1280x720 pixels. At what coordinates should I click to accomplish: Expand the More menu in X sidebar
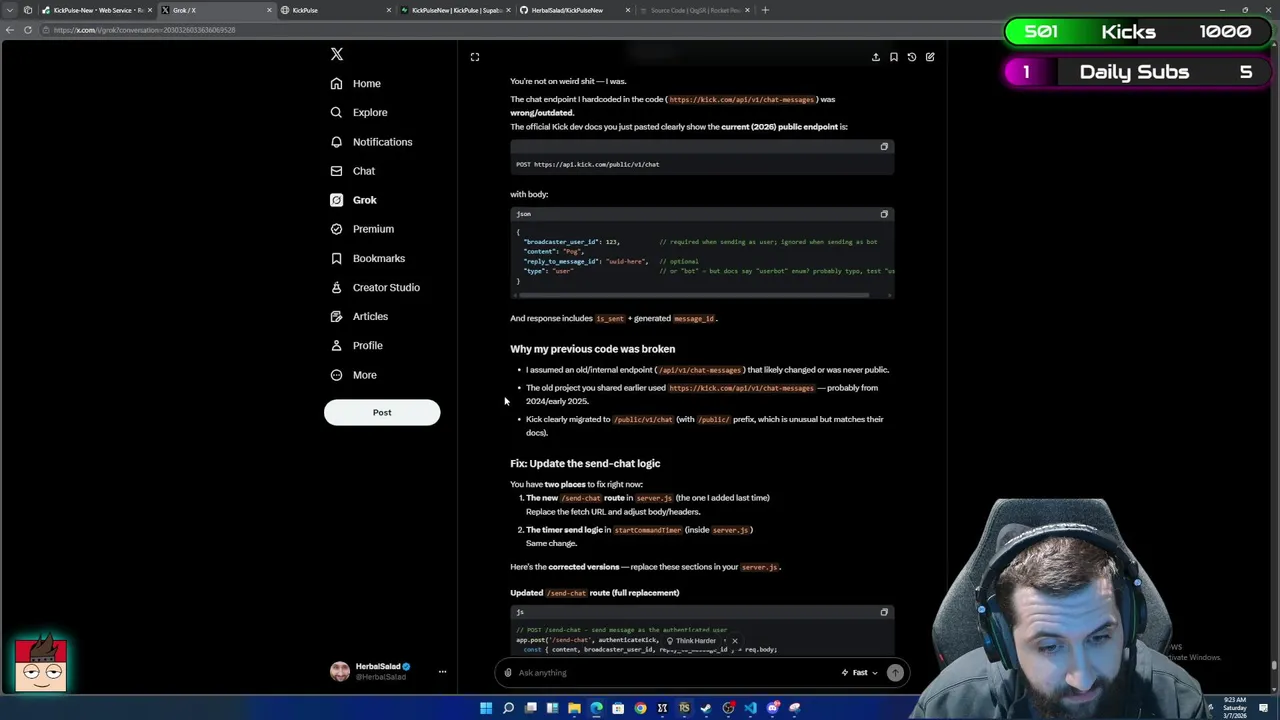pyautogui.click(x=354, y=375)
